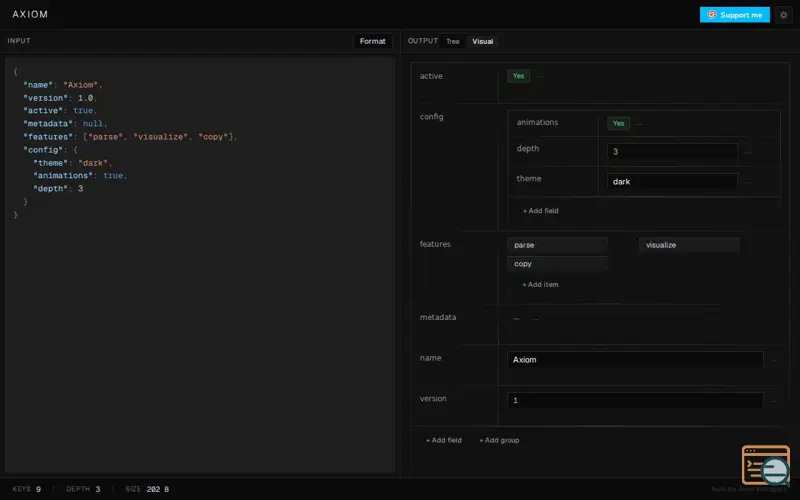Click the AXIOM logo title
Screen dimensions: 800x500
30,14
